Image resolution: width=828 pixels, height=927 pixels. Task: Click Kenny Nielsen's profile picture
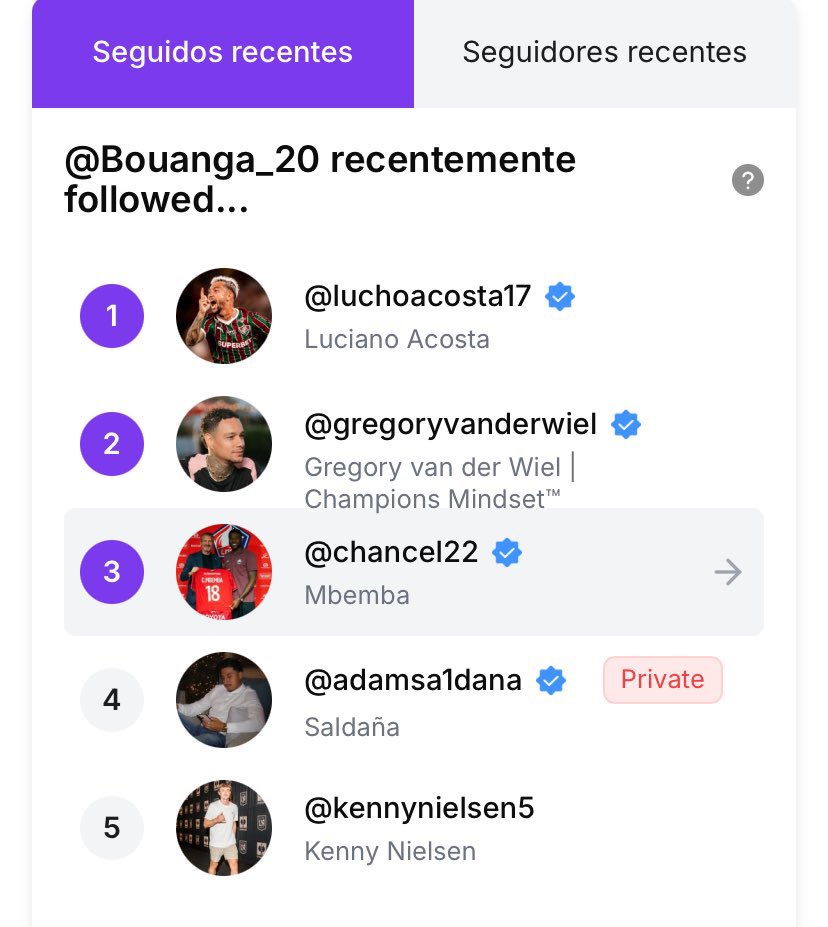pos(224,828)
